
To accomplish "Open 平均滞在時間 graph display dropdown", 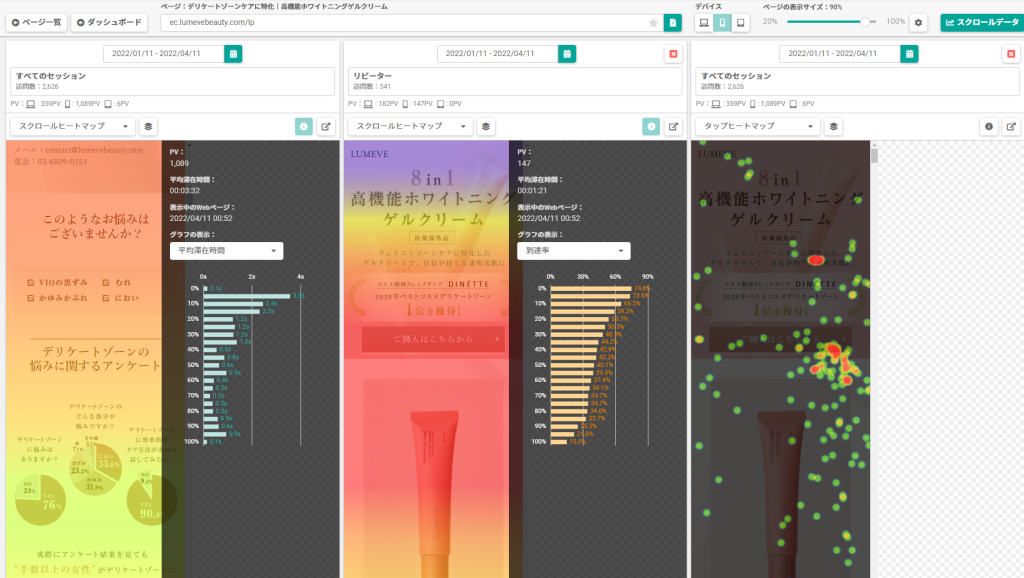I will pyautogui.click(x=227, y=251).
